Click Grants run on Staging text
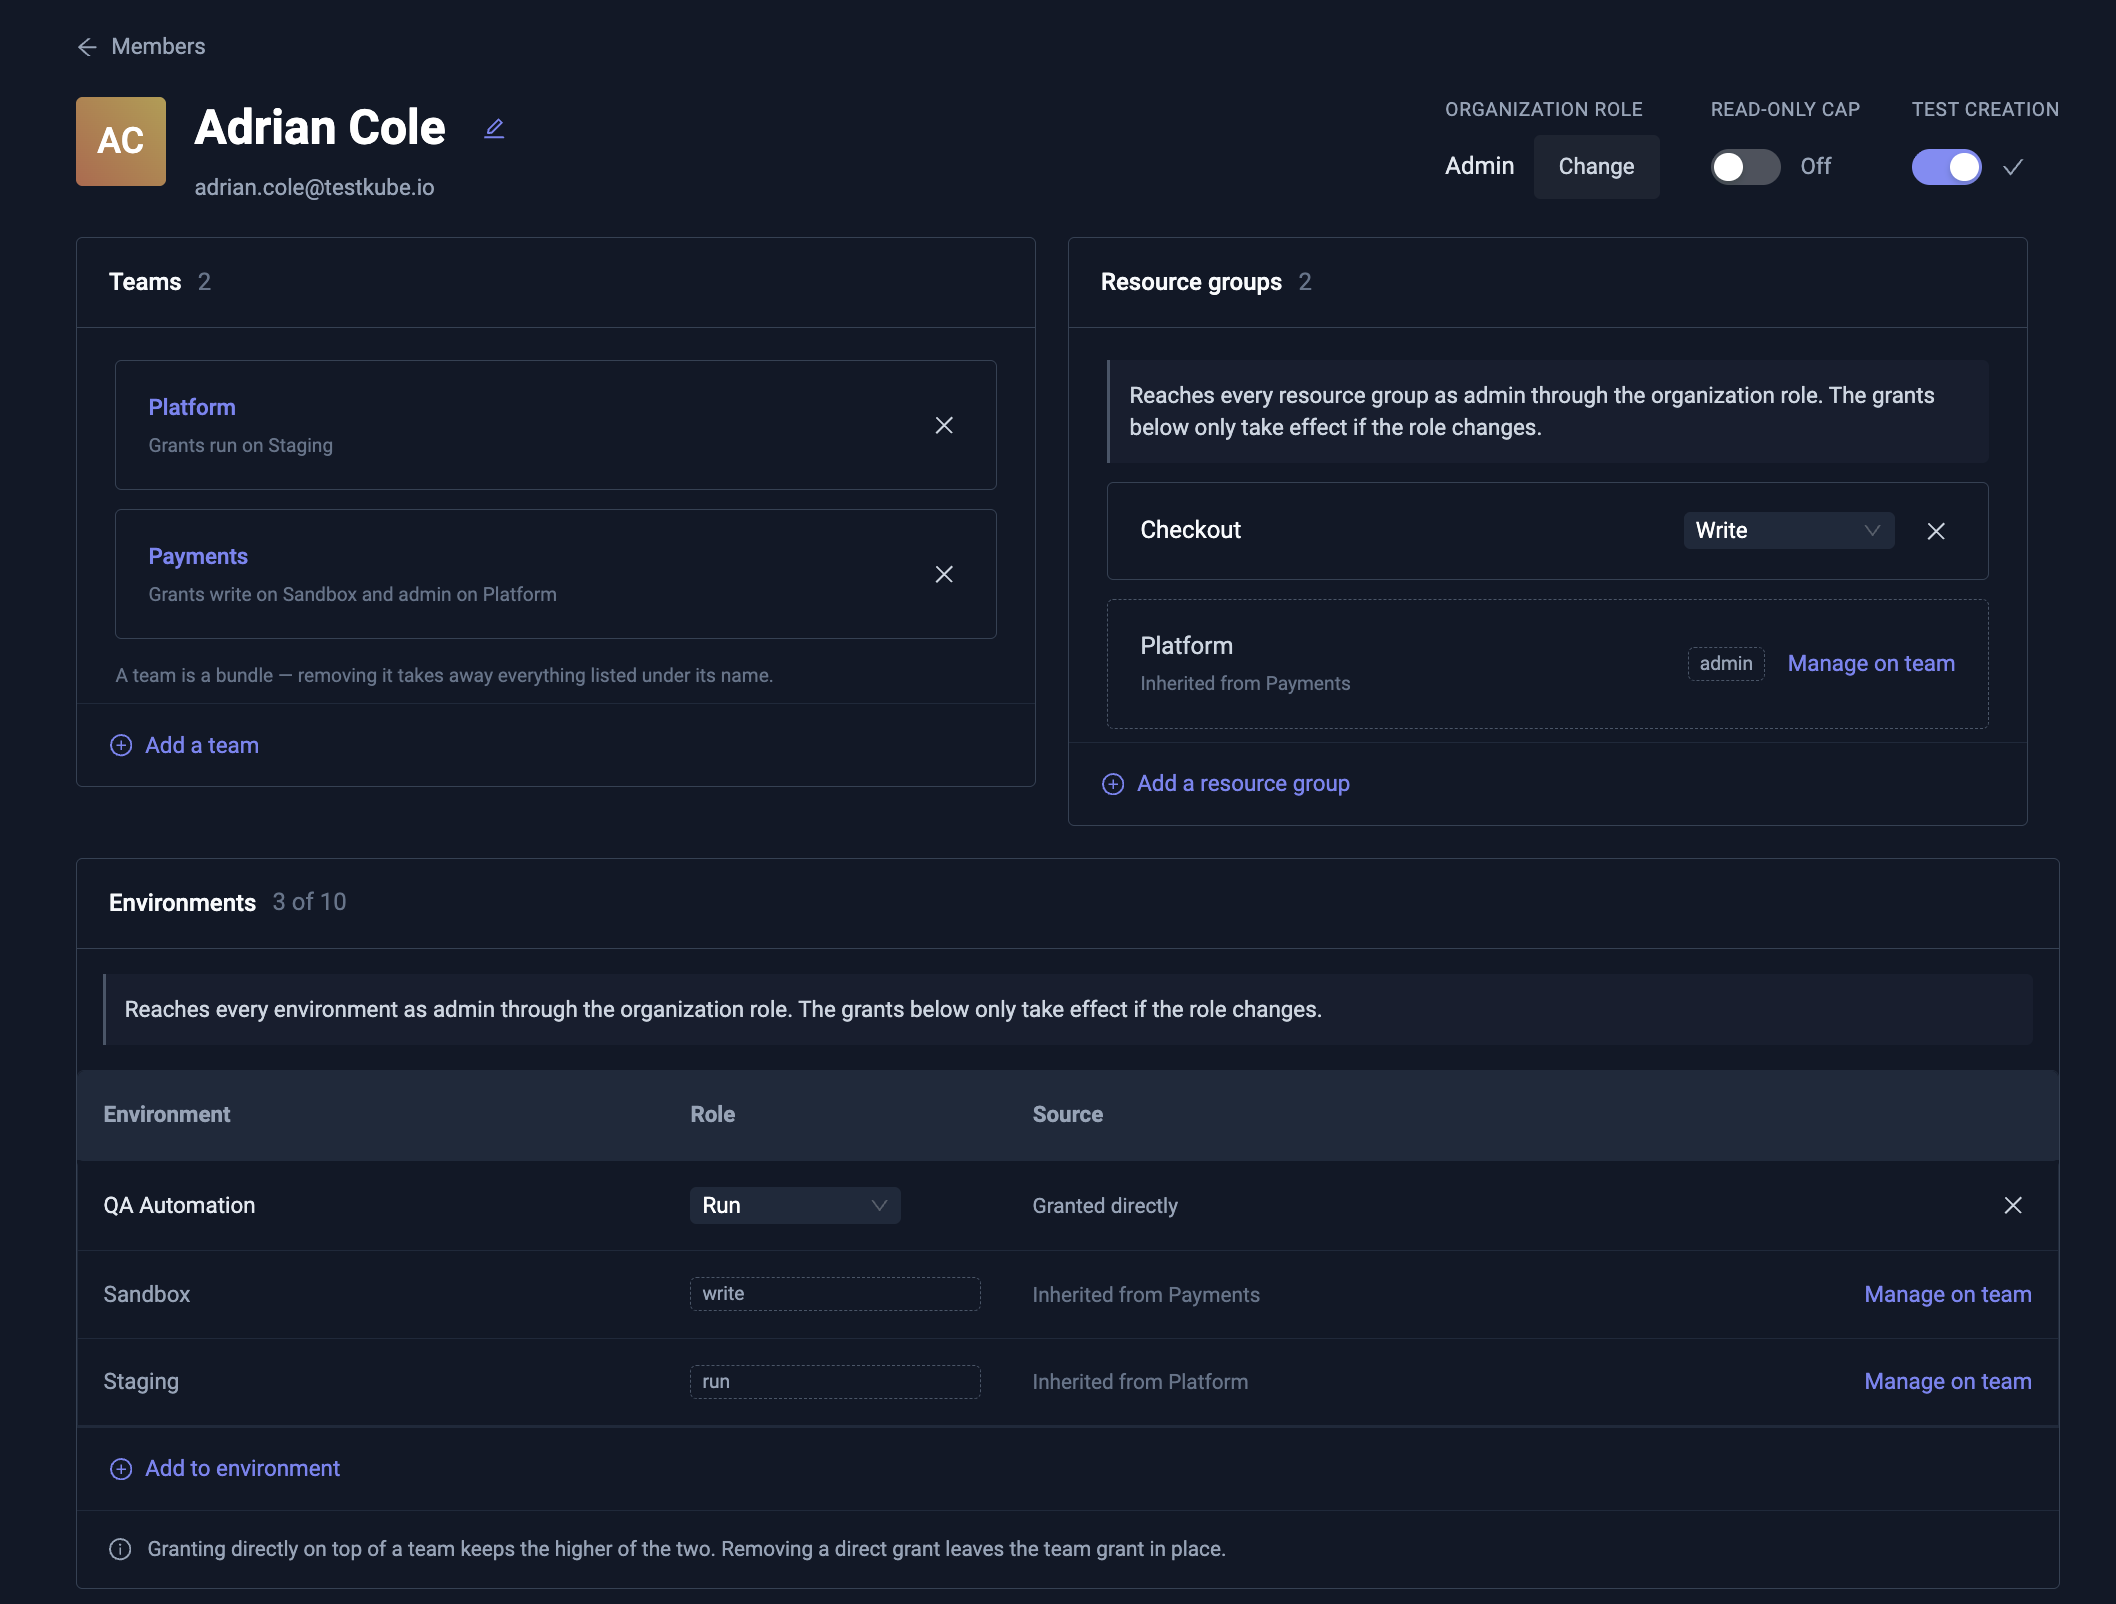Viewport: 2116px width, 1604px height. tap(241, 445)
